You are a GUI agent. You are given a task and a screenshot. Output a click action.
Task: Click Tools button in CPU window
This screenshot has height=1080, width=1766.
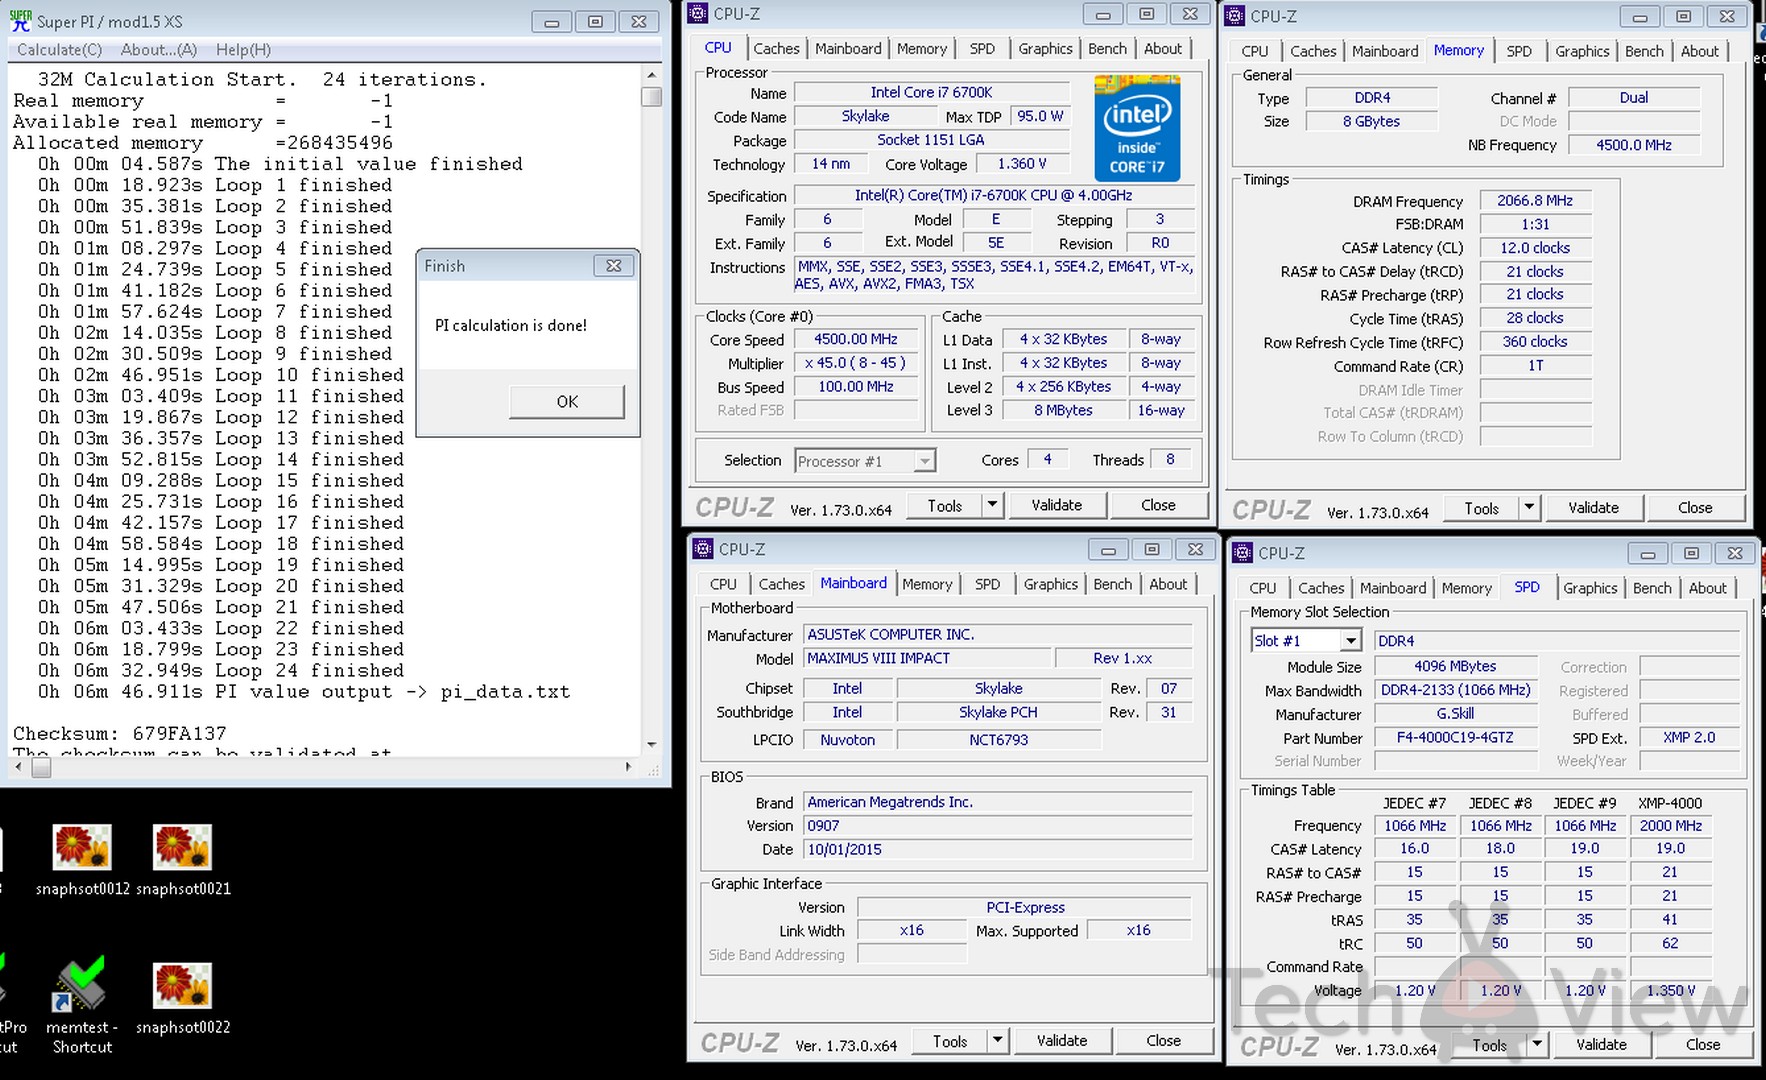(x=944, y=505)
